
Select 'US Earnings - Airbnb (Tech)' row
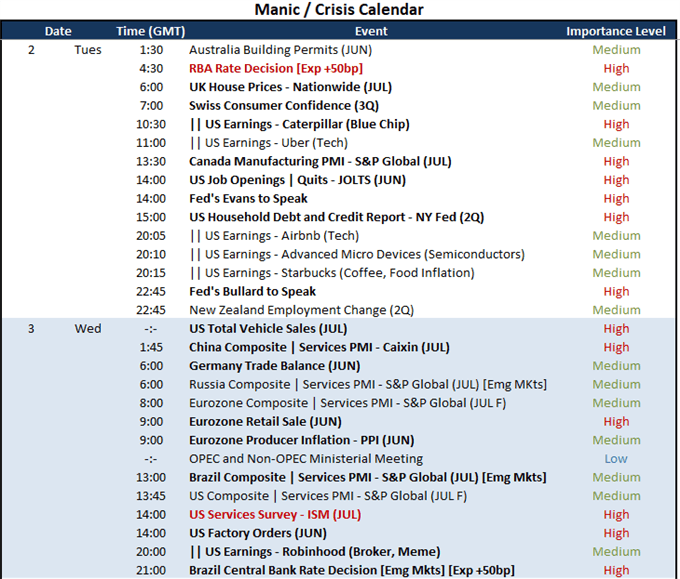point(275,236)
